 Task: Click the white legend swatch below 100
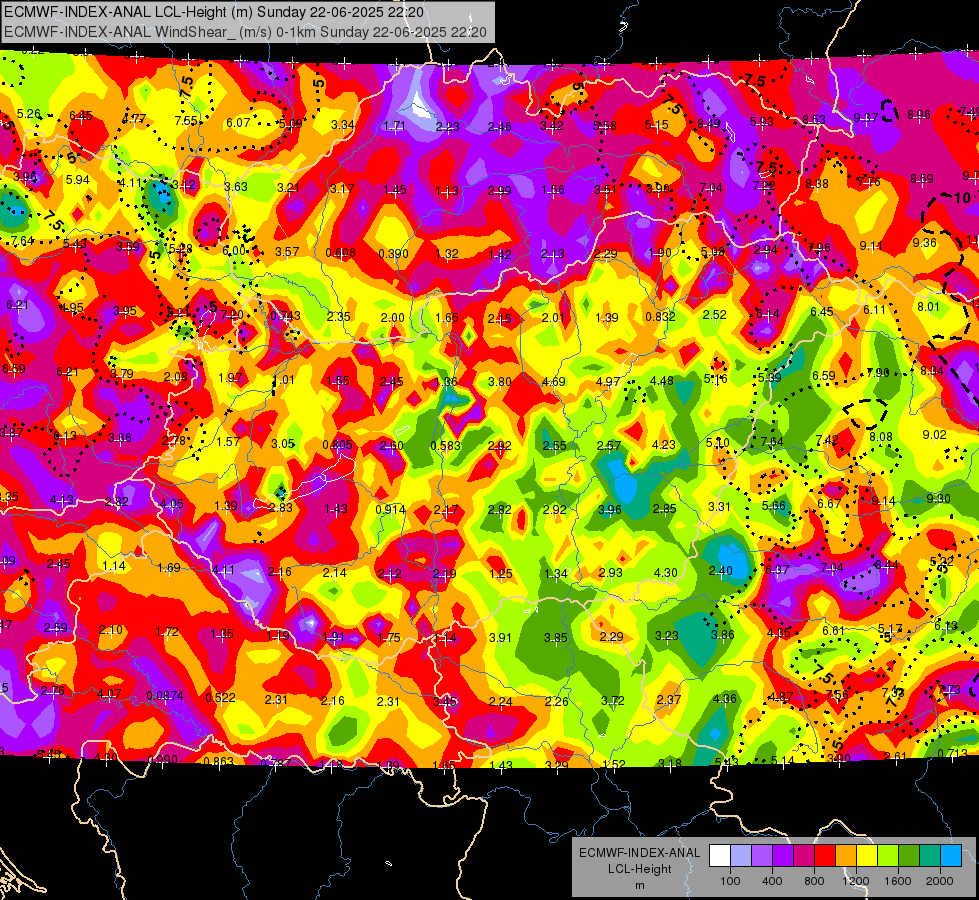720,856
